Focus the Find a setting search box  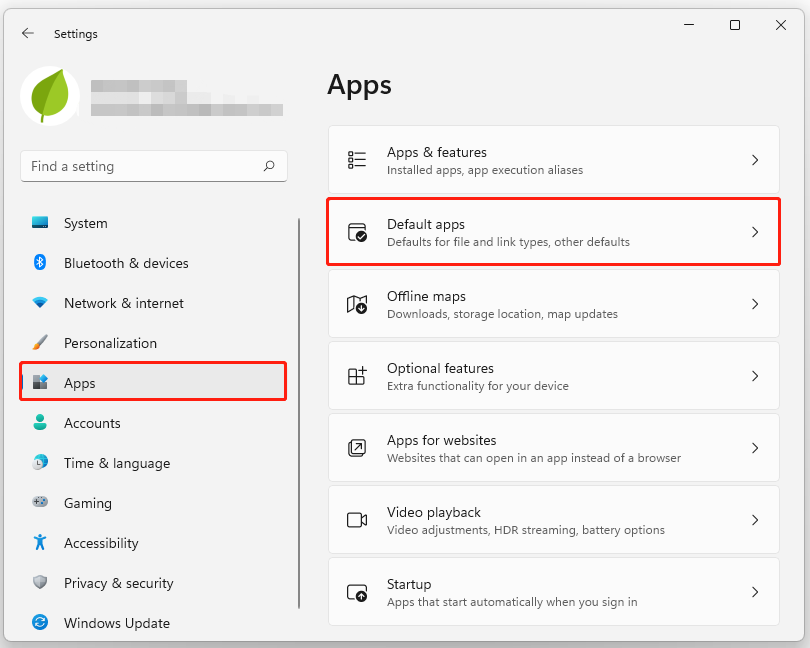pos(154,166)
